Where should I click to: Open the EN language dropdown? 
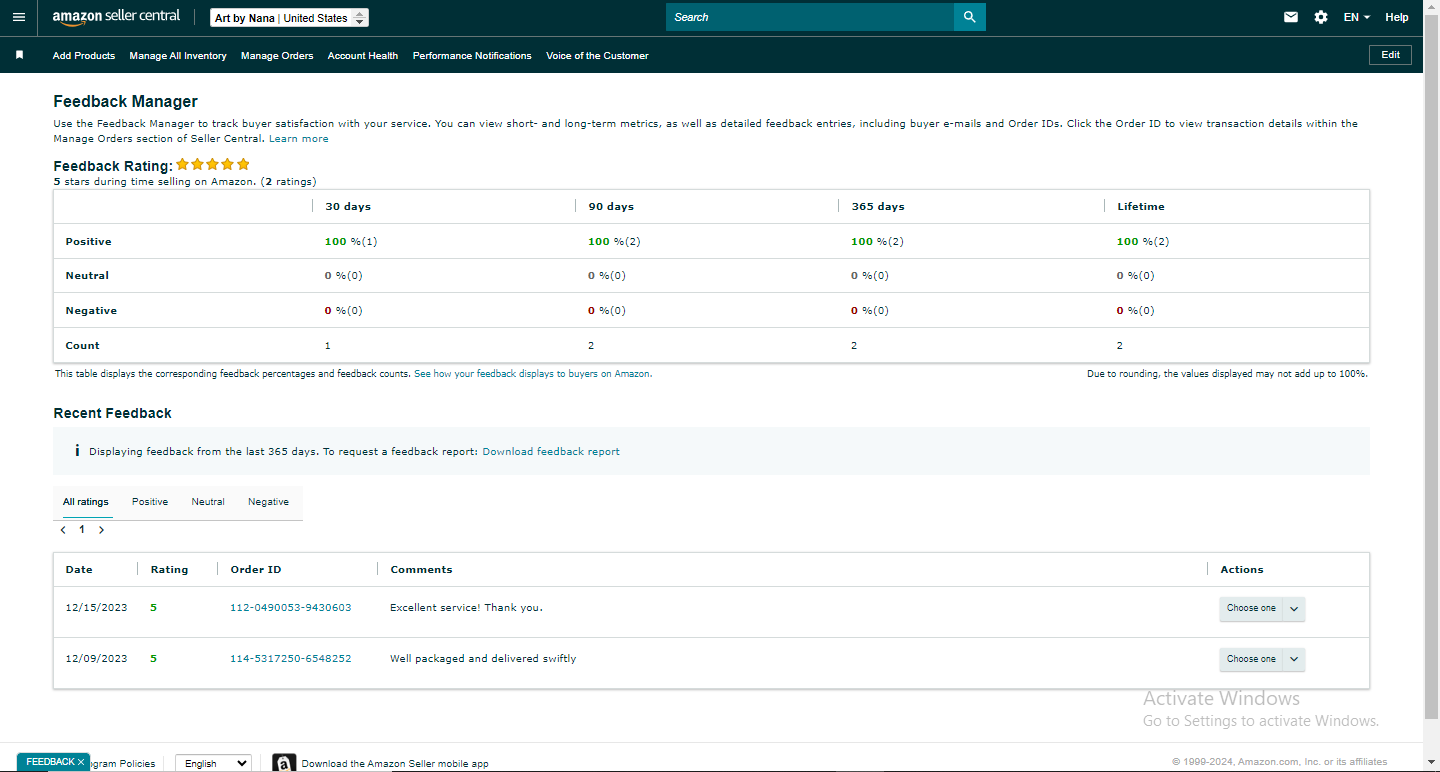1357,17
